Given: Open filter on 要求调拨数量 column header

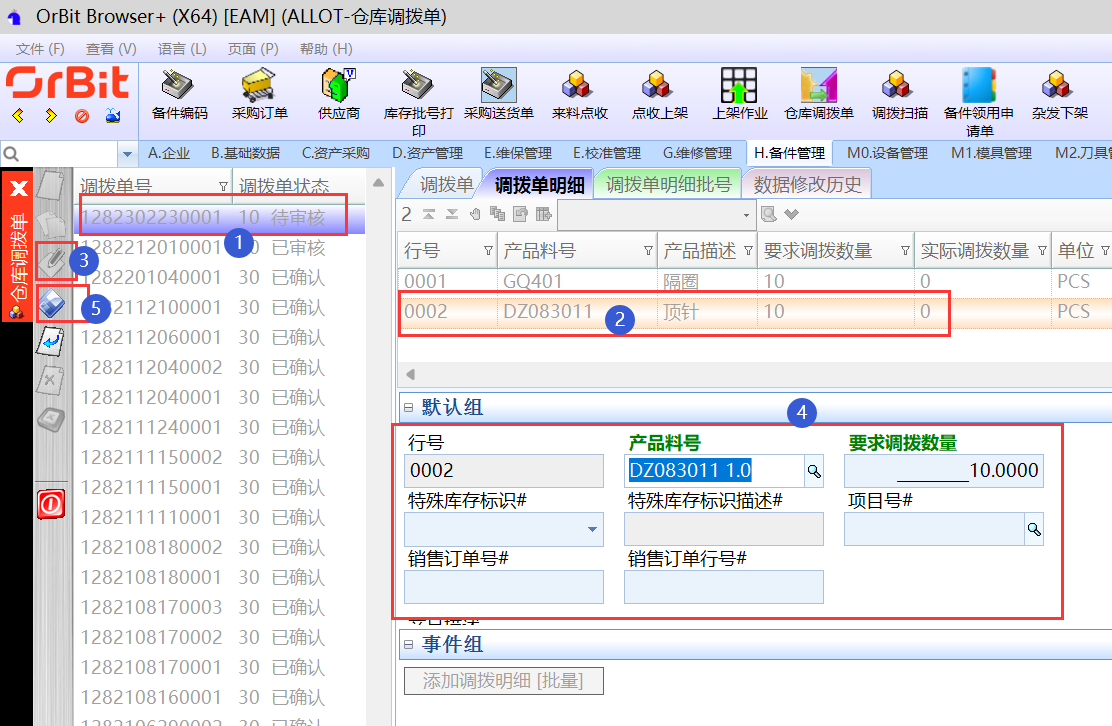Looking at the screenshot, I should tap(905, 251).
